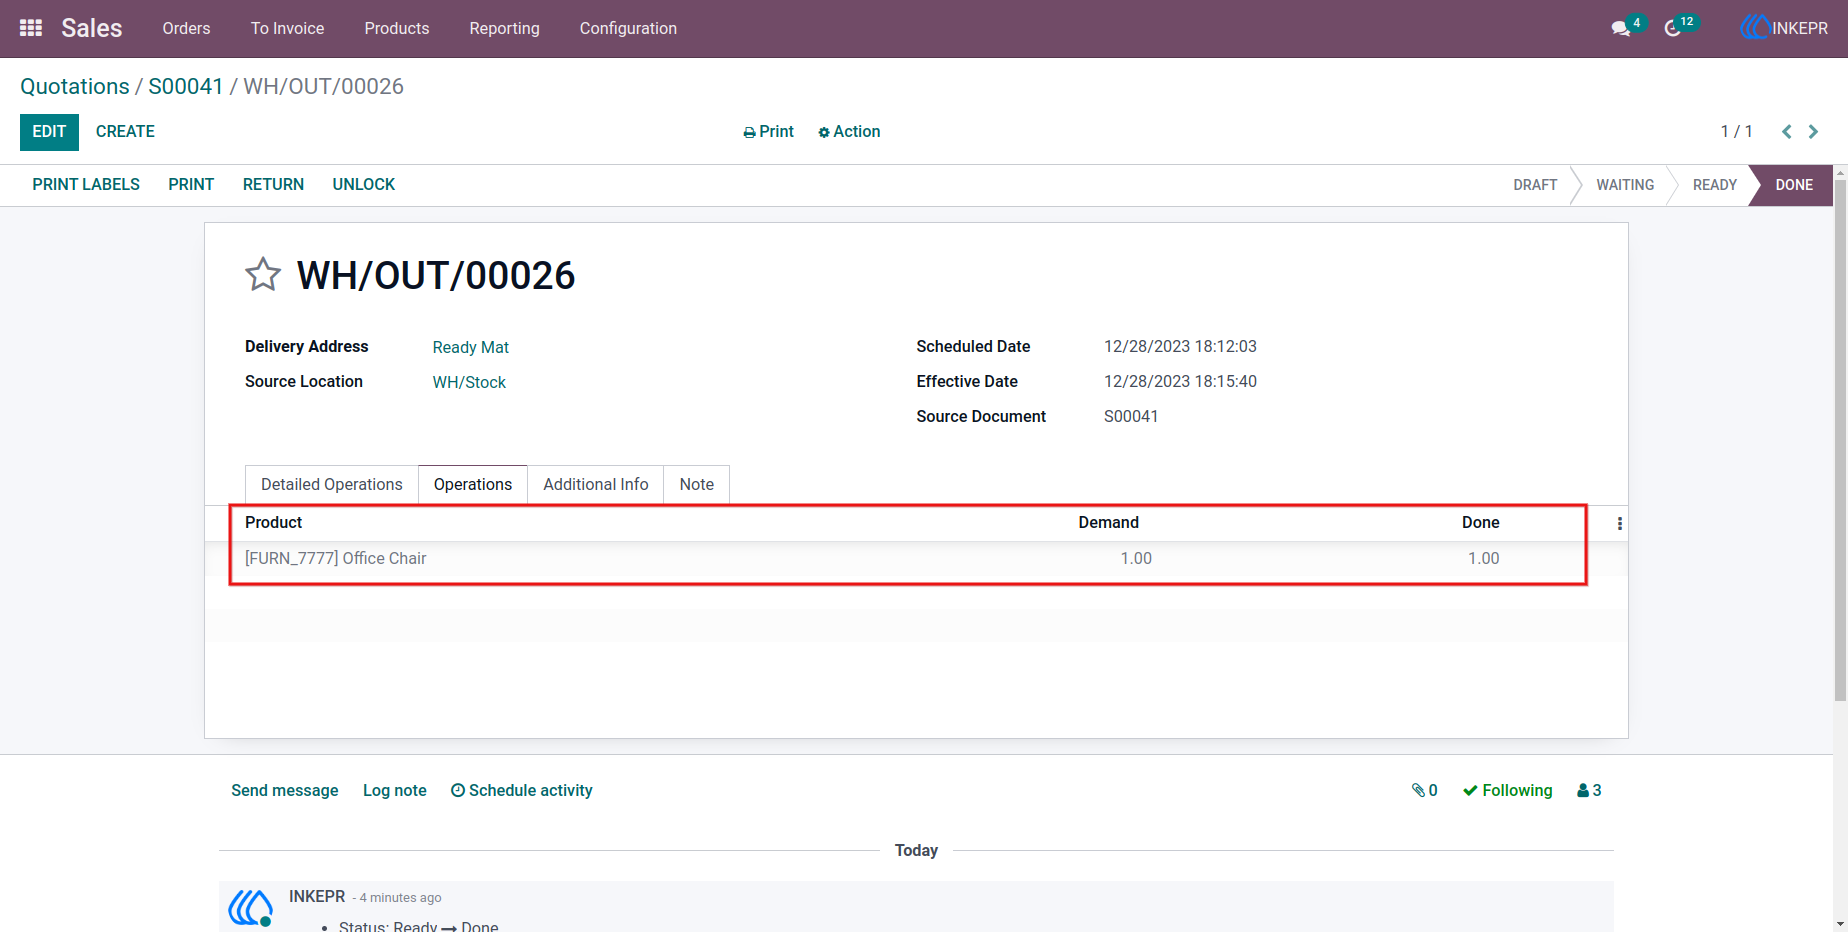The width and height of the screenshot is (1848, 932).
Task: Mark WH/OUT/00026 with the favorite star
Action: 263,274
